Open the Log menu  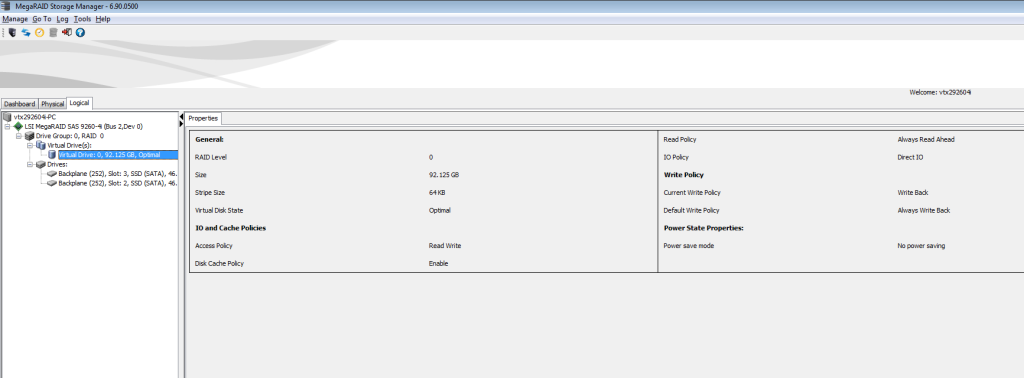63,19
